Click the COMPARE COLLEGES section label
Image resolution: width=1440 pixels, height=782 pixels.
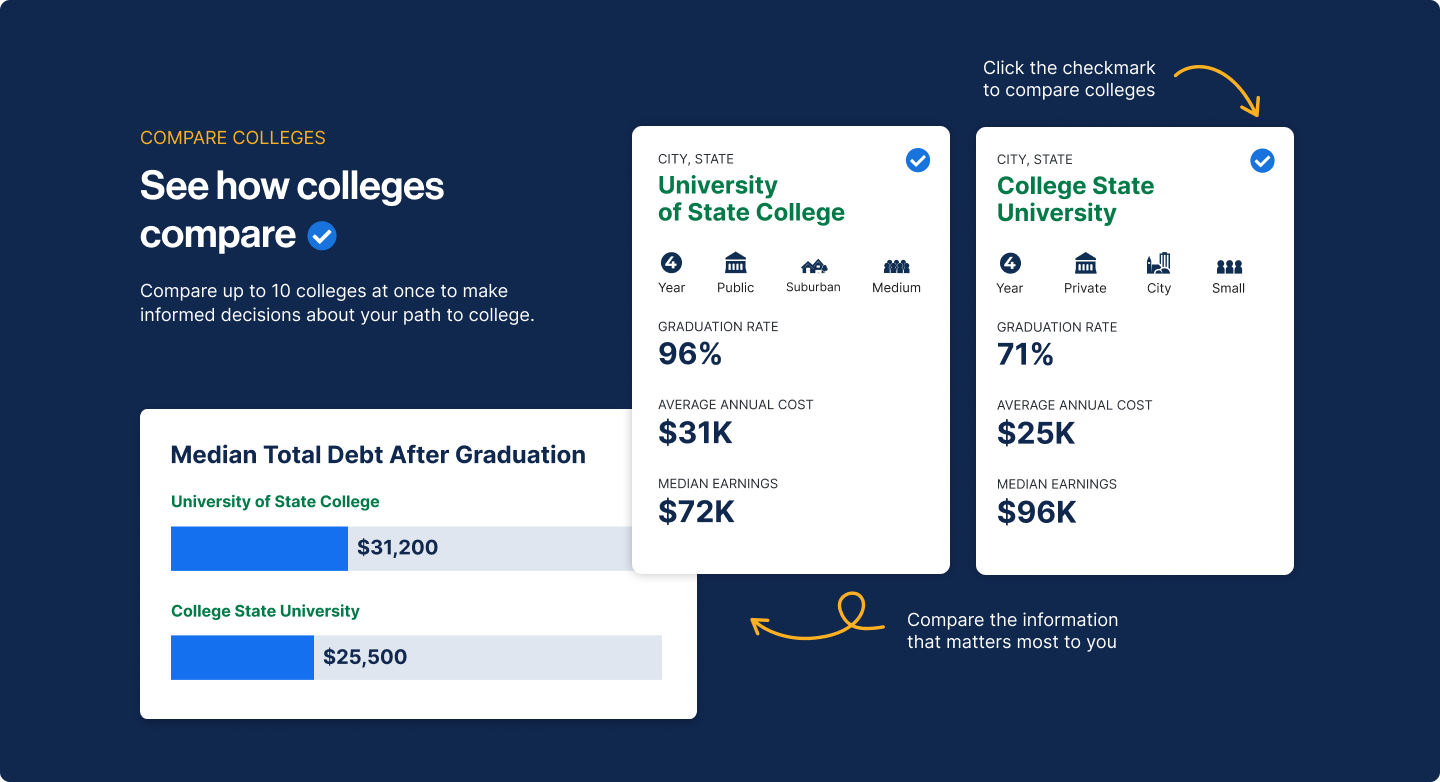pos(233,138)
